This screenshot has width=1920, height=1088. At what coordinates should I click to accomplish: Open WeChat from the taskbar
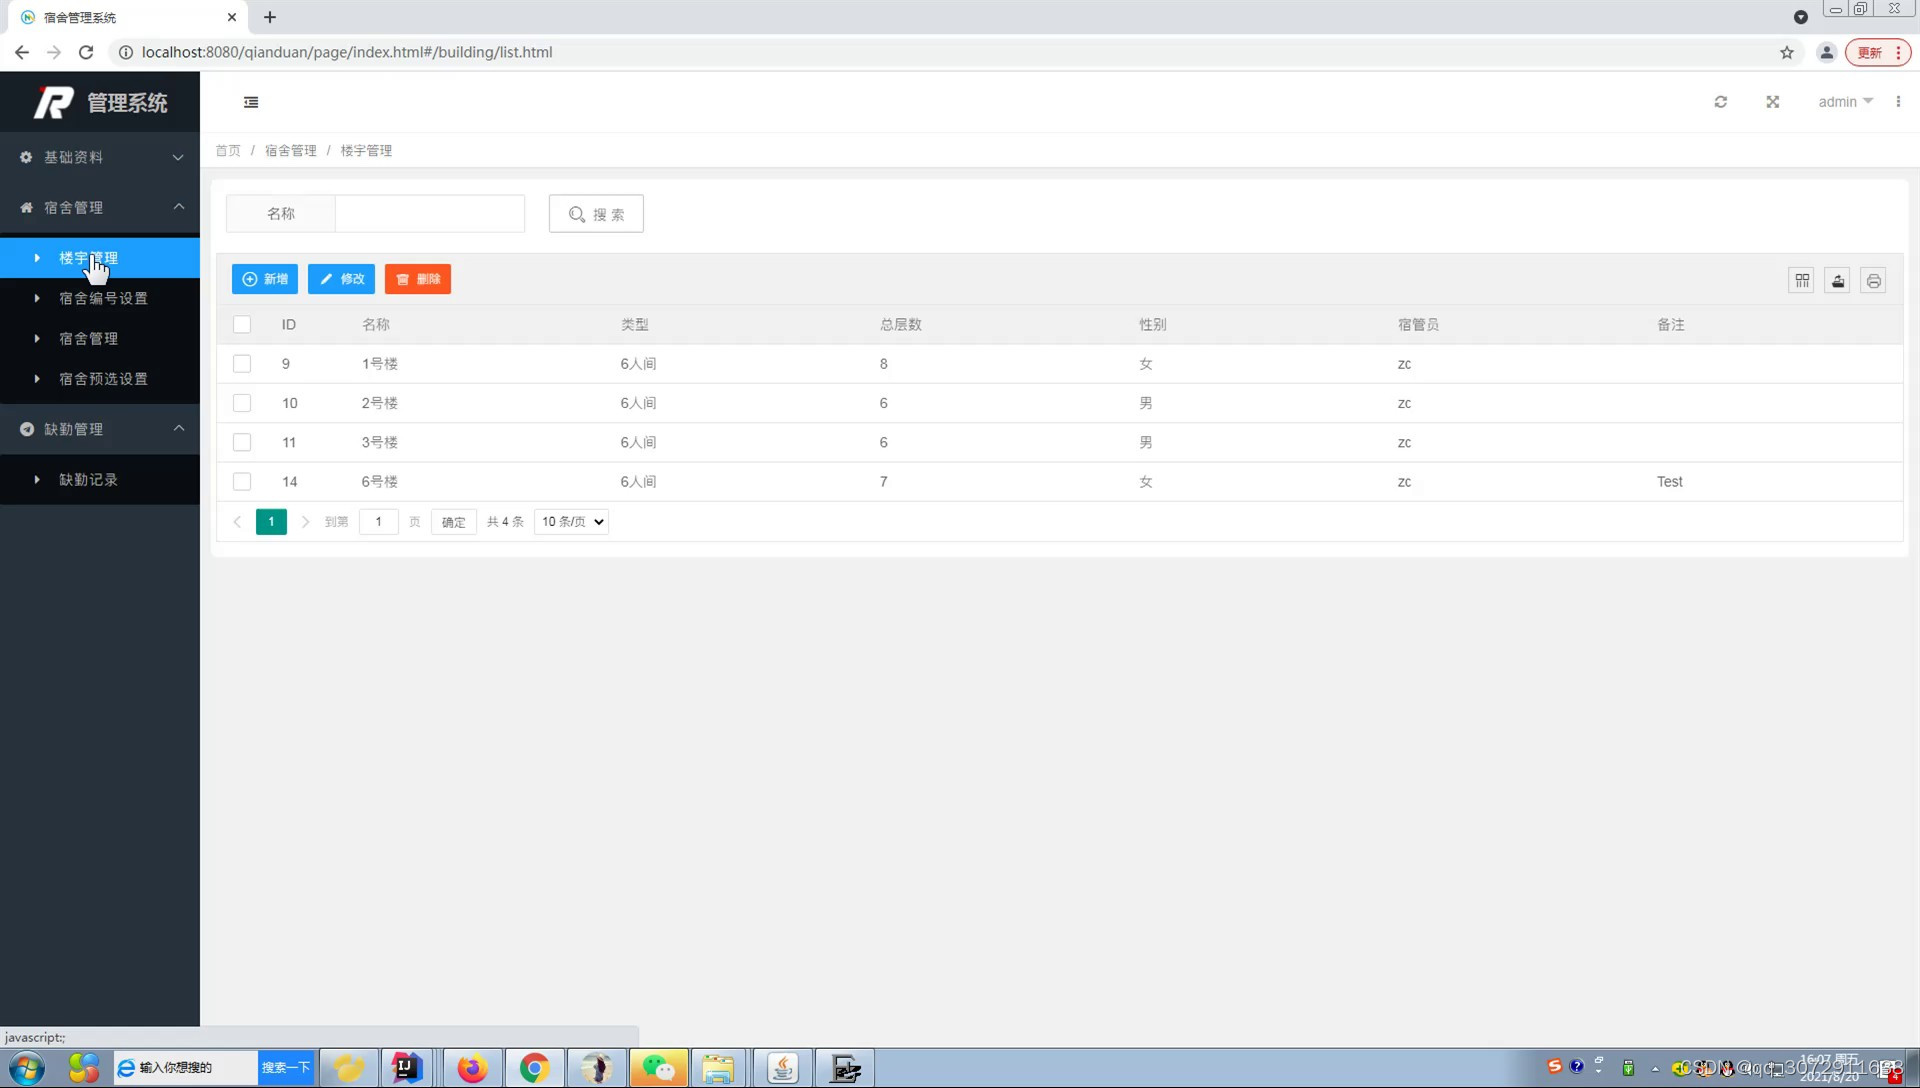(x=658, y=1068)
